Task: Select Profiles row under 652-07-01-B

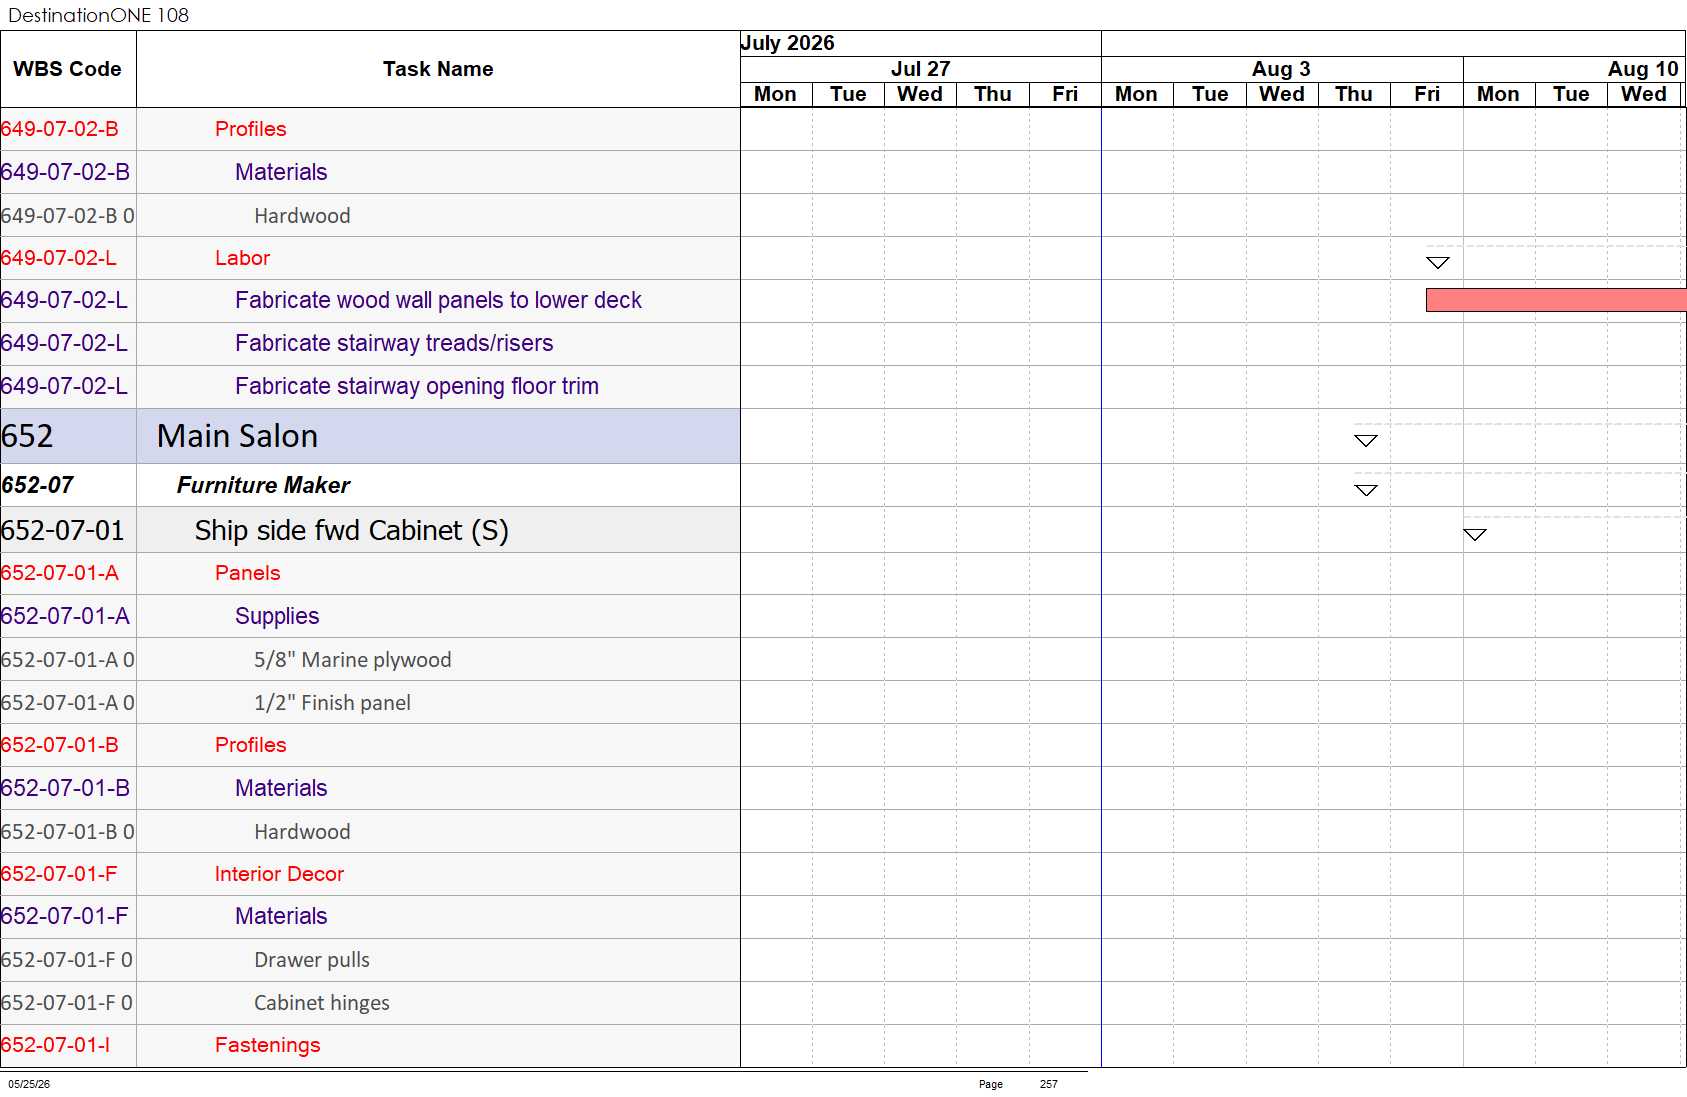Action: tap(370, 745)
